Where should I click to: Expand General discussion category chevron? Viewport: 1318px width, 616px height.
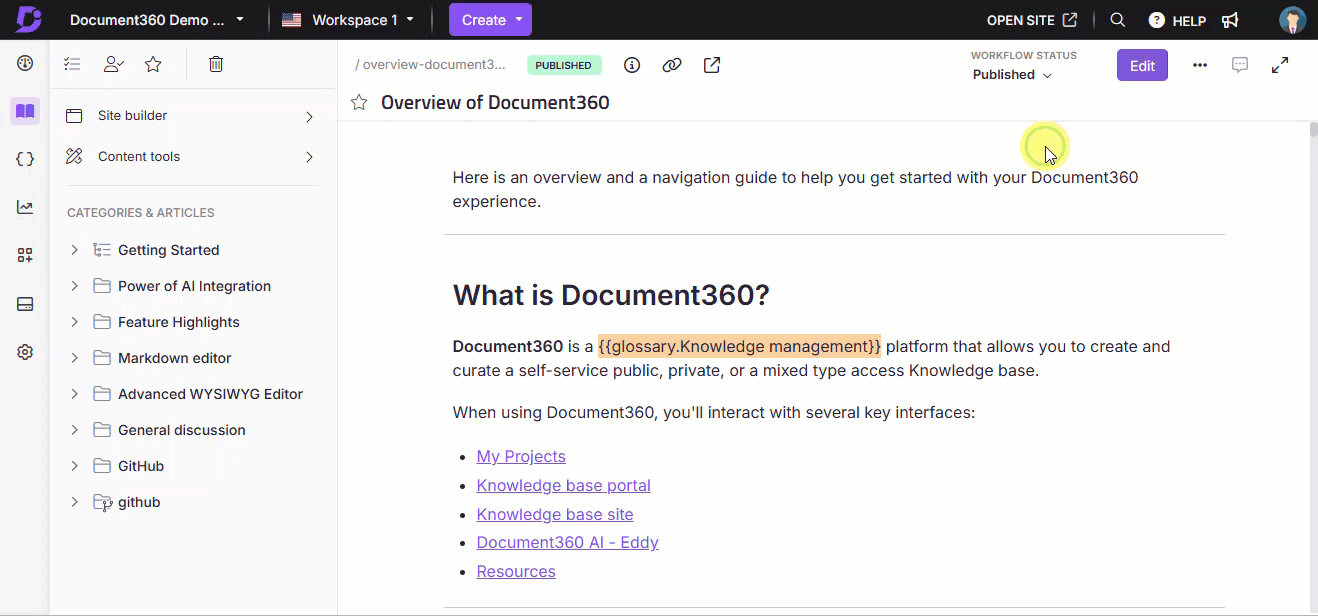pyautogui.click(x=74, y=430)
